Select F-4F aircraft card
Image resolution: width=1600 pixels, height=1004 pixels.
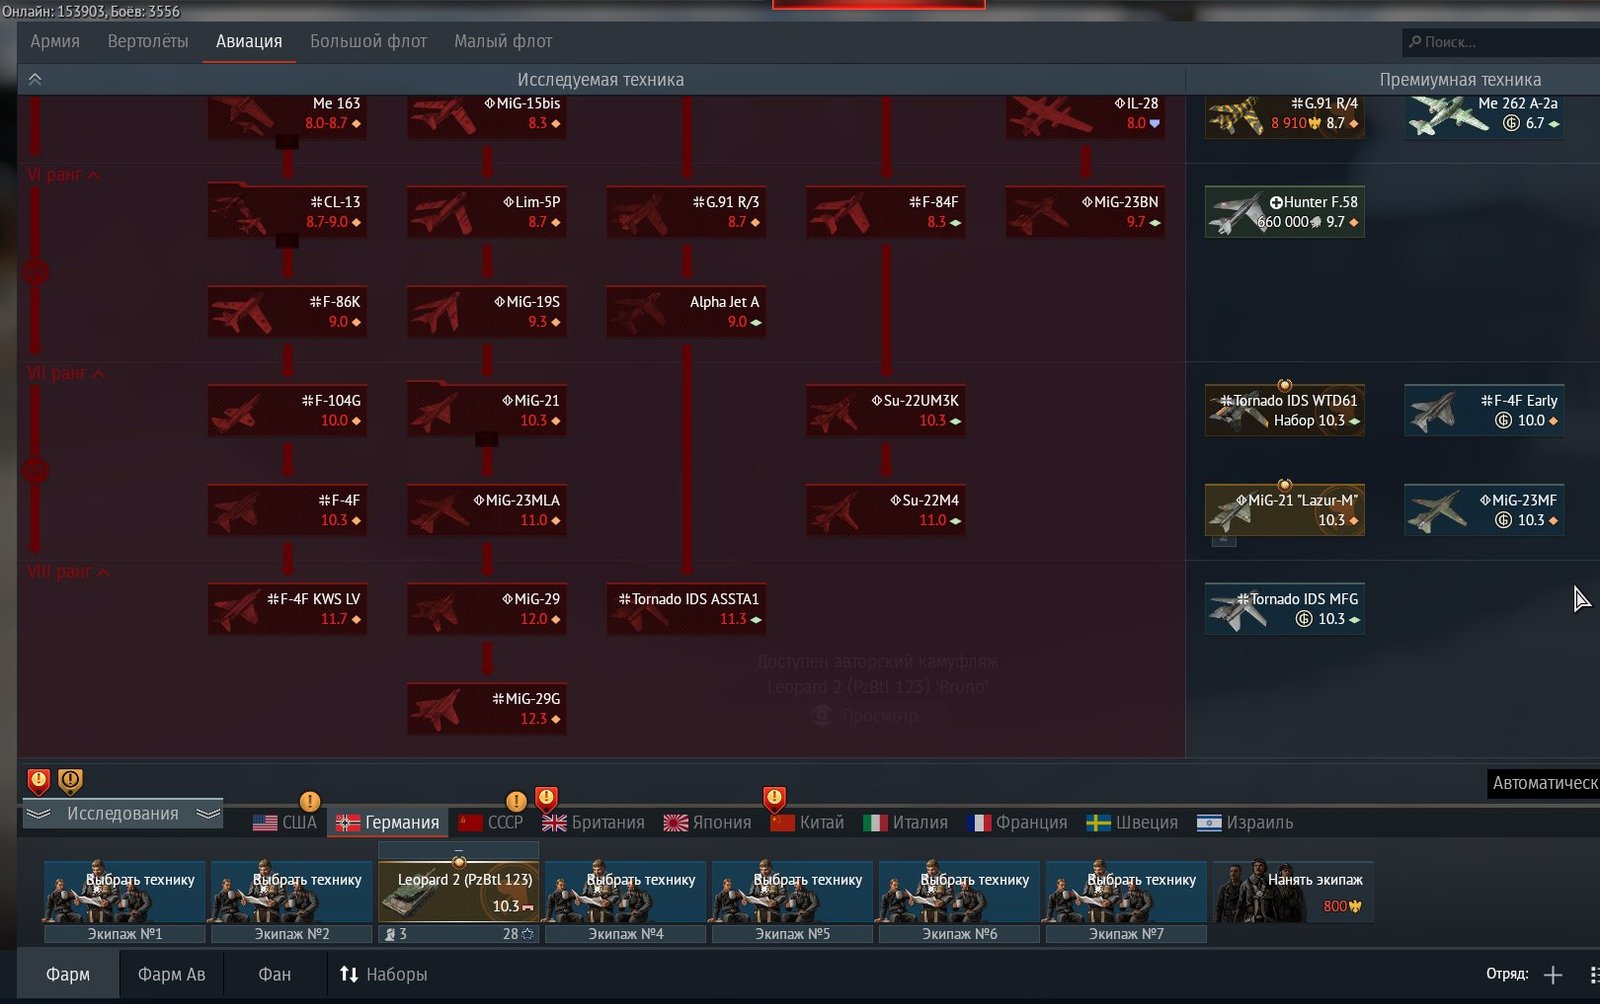[x=287, y=510]
